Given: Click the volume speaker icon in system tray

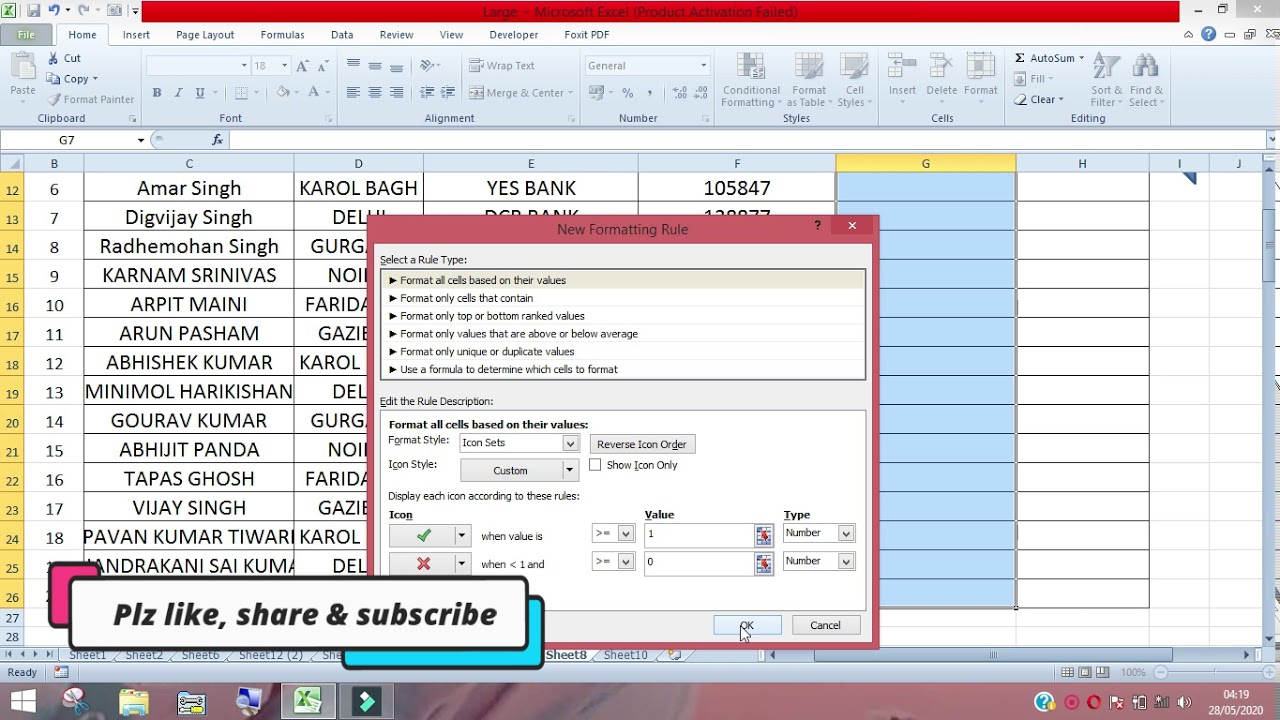Looking at the screenshot, I should (x=1185, y=702).
